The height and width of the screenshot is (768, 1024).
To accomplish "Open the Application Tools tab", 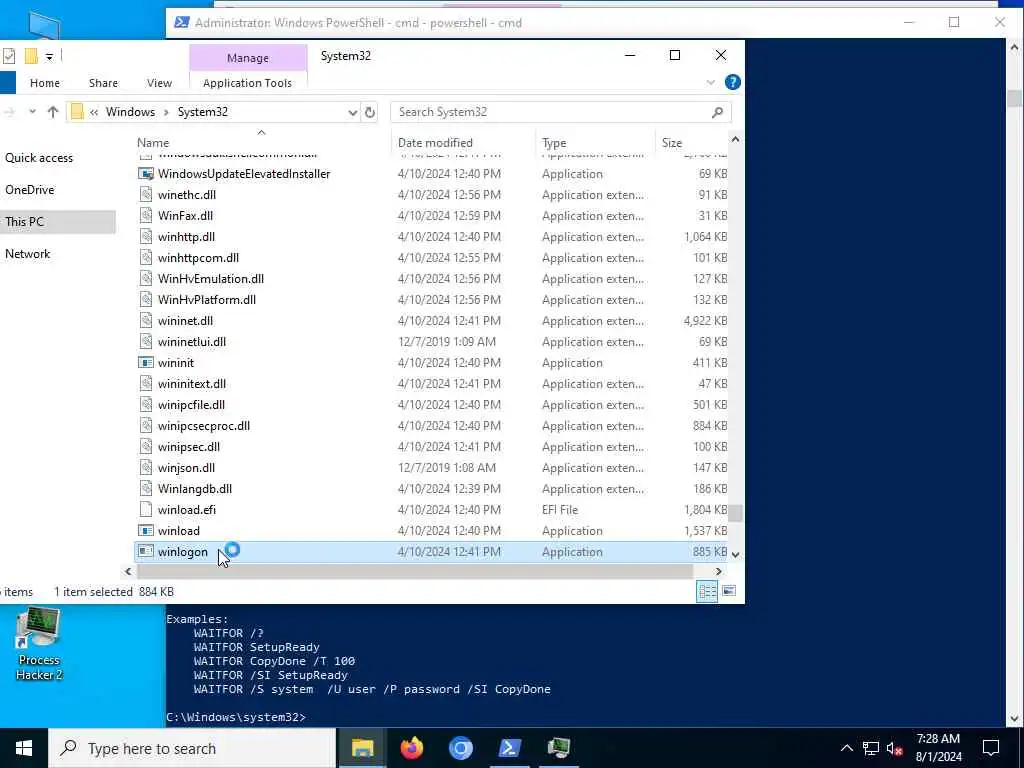I will 248,83.
